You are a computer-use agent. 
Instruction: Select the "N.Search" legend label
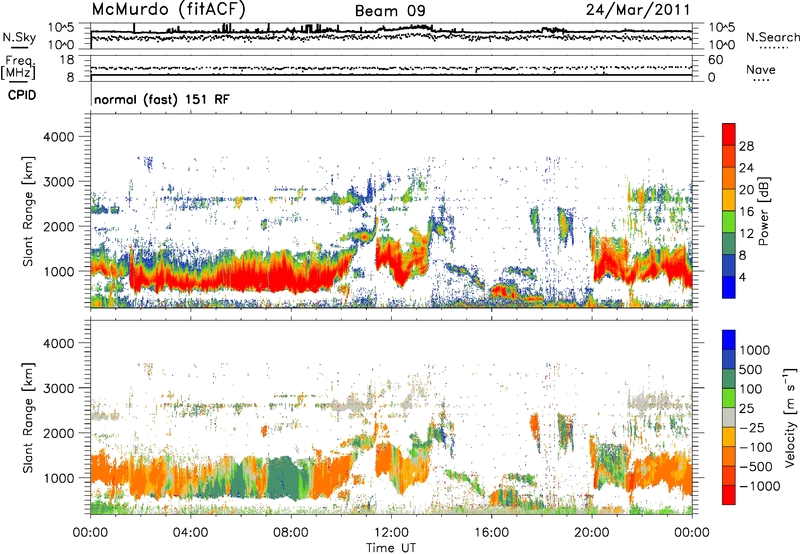click(x=772, y=37)
